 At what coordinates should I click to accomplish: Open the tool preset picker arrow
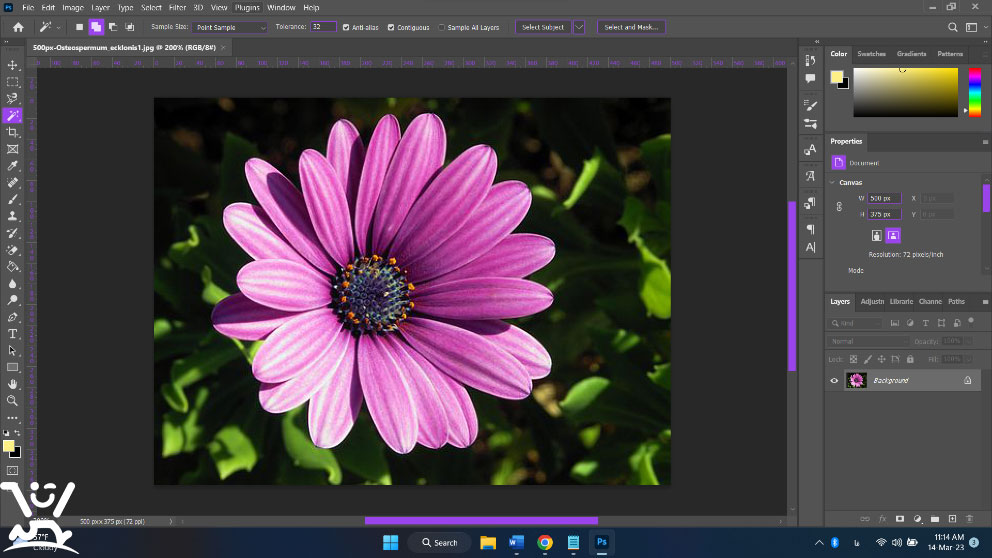[58, 27]
